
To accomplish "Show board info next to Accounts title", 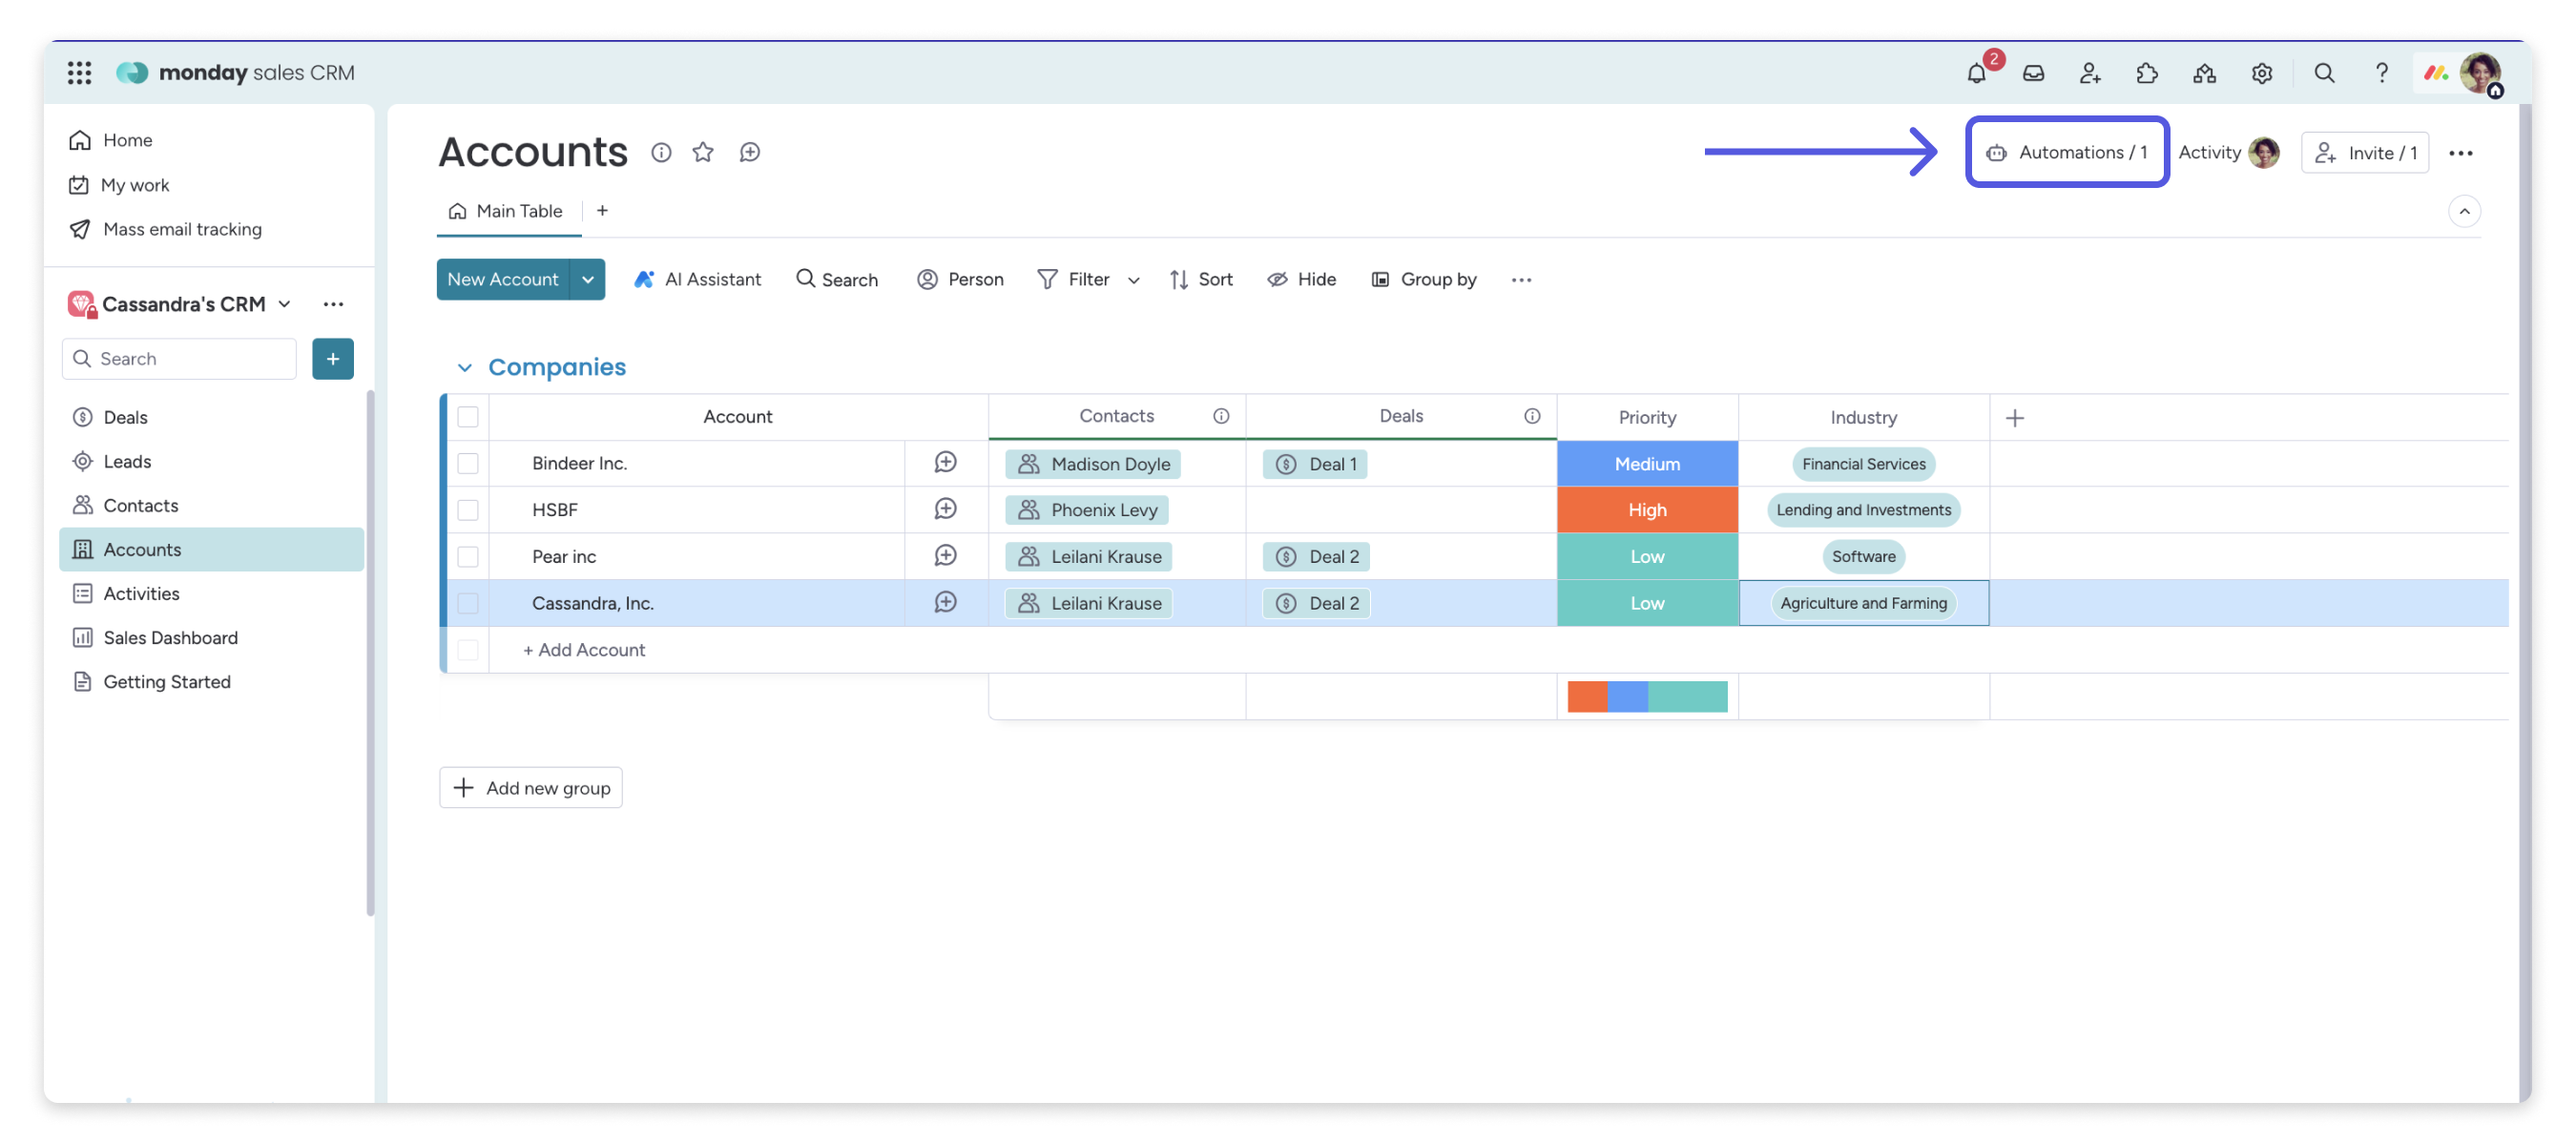I will [661, 152].
